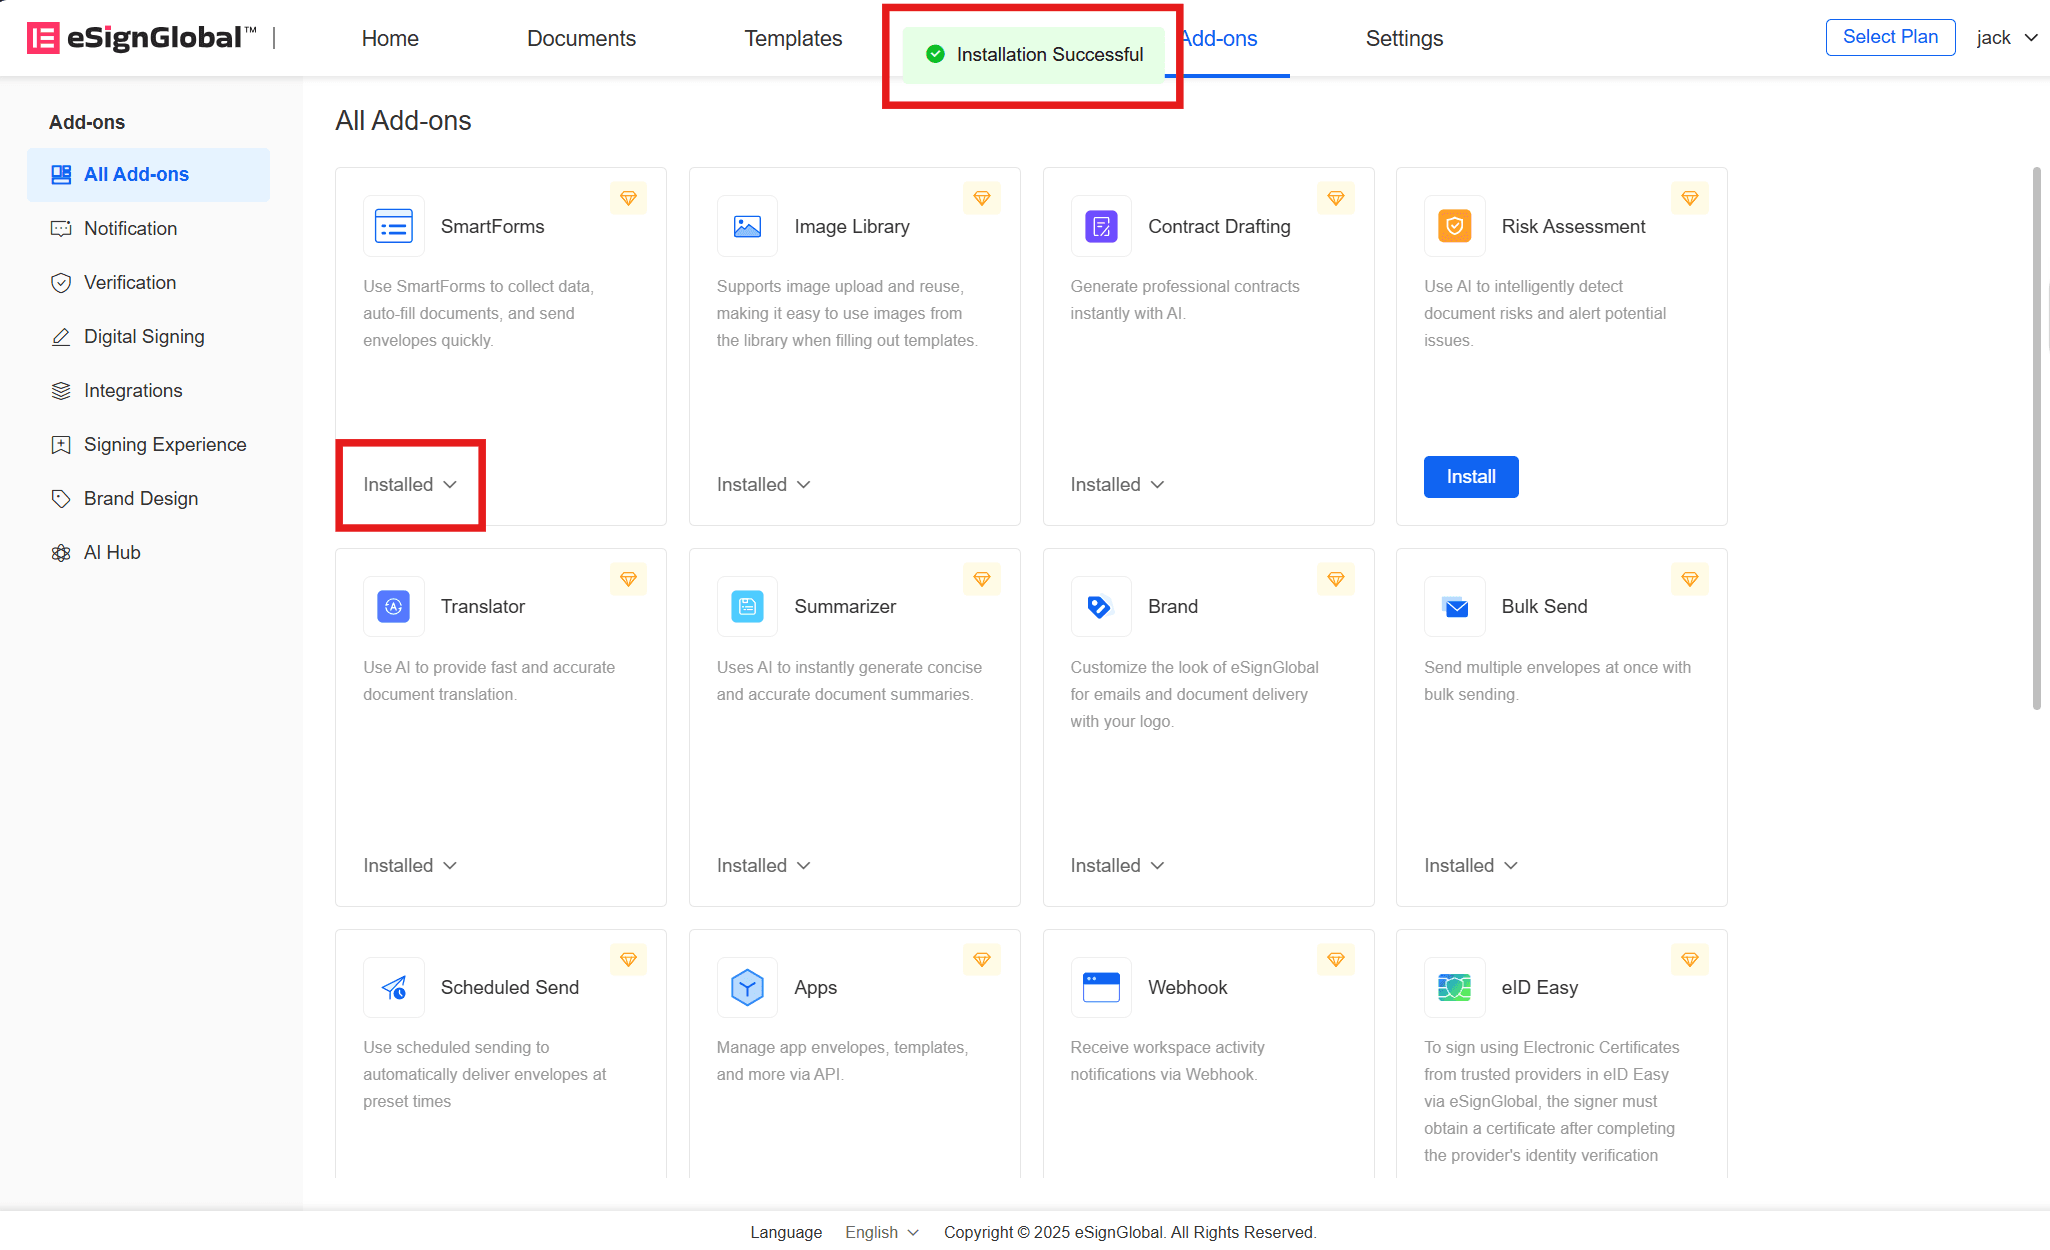This screenshot has height=1250, width=2050.
Task: Open the AI Hub category
Action: click(x=148, y=552)
